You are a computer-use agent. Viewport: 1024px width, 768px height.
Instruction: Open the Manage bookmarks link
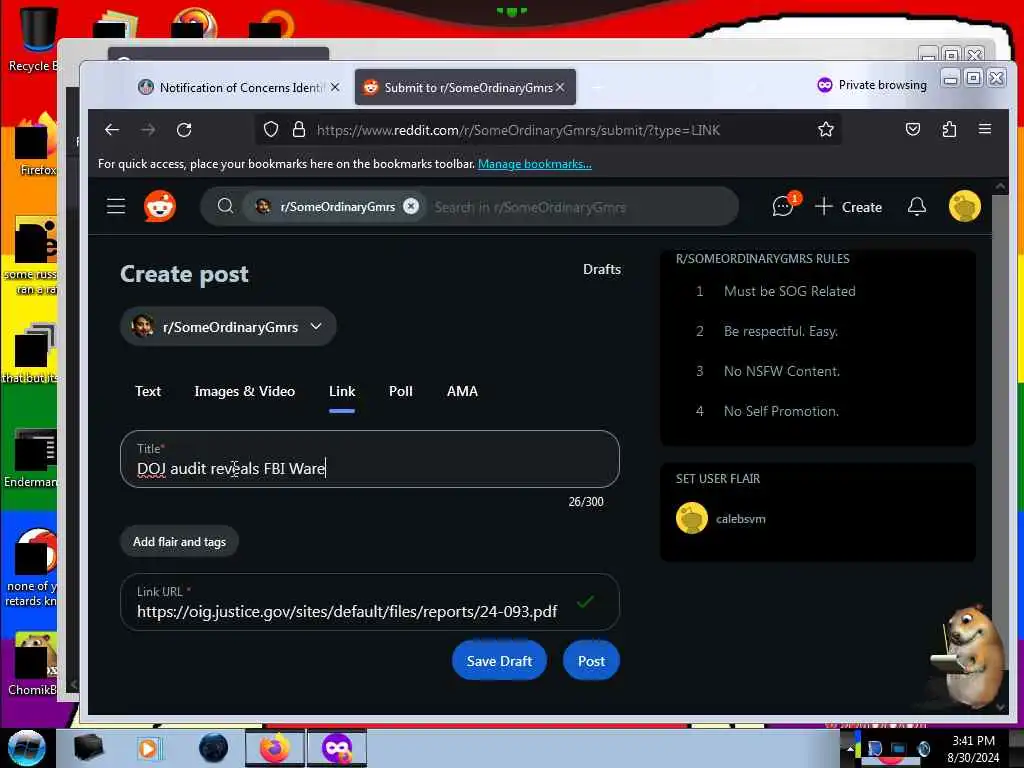[535, 164]
